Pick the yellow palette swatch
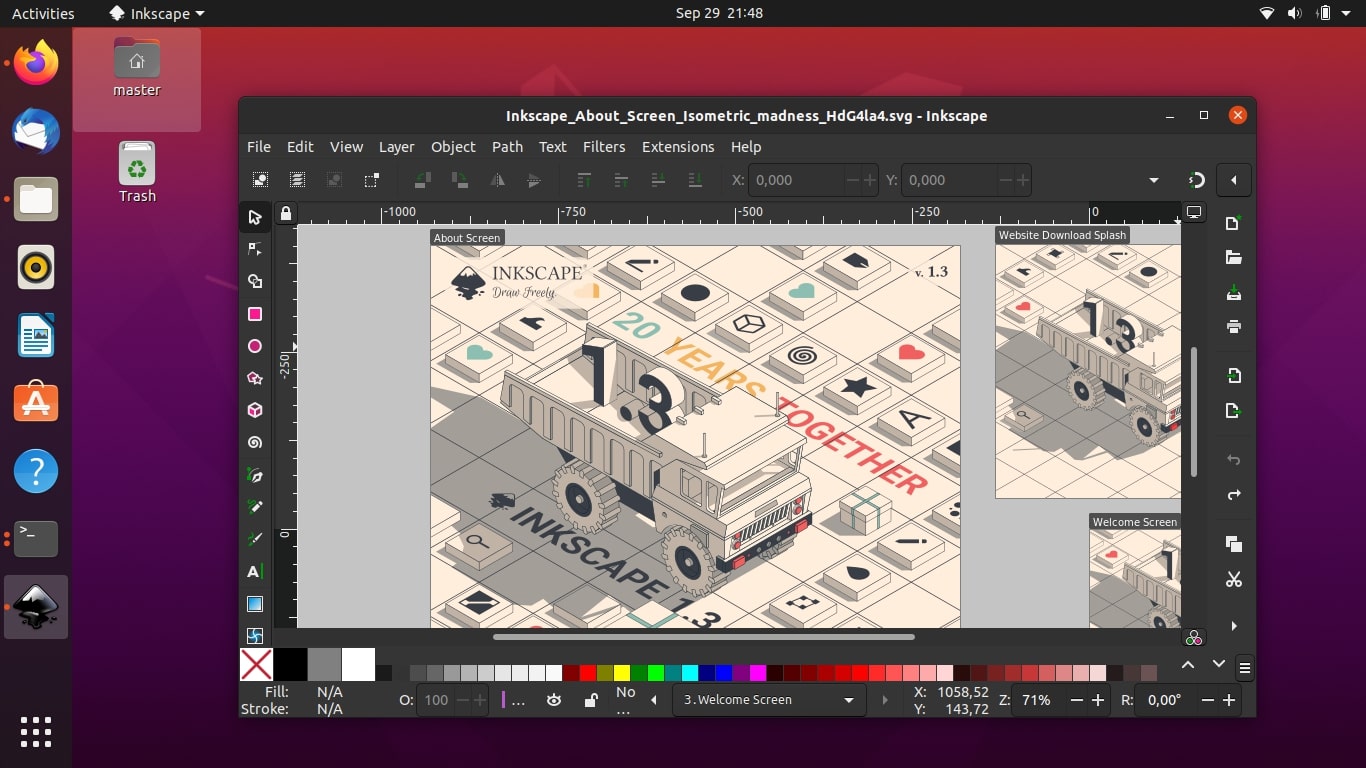The image size is (1366, 768). pyautogui.click(x=621, y=673)
